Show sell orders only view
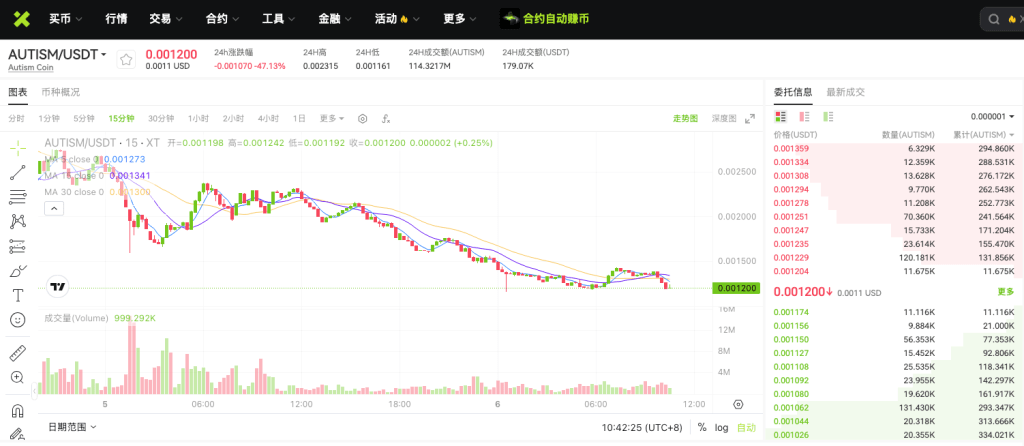Image resolution: width=1024 pixels, height=446 pixels. (x=805, y=117)
